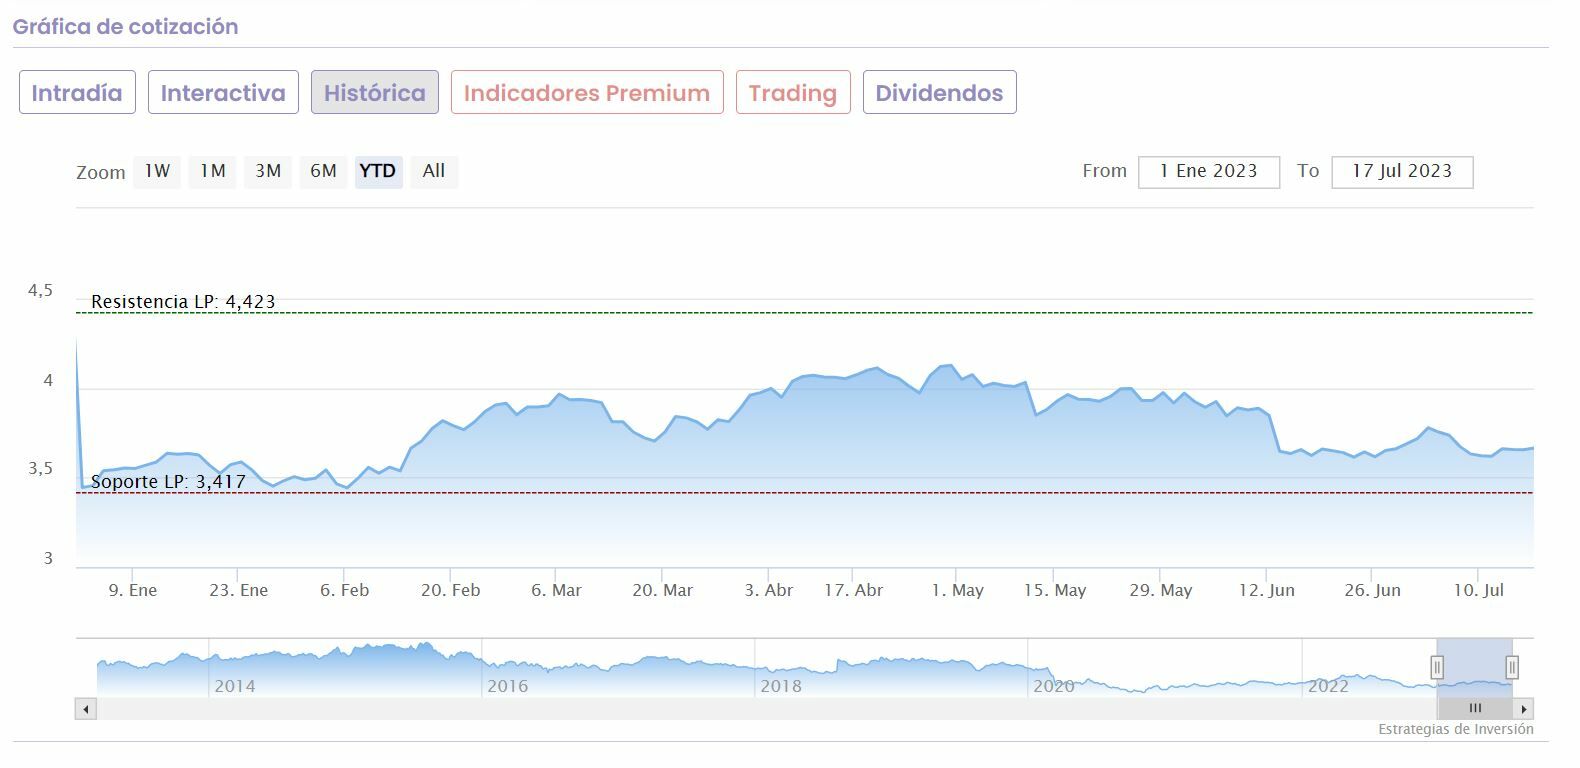Grab the right navigator range handle
Viewport: 1580px width, 768px height.
[x=1512, y=667]
